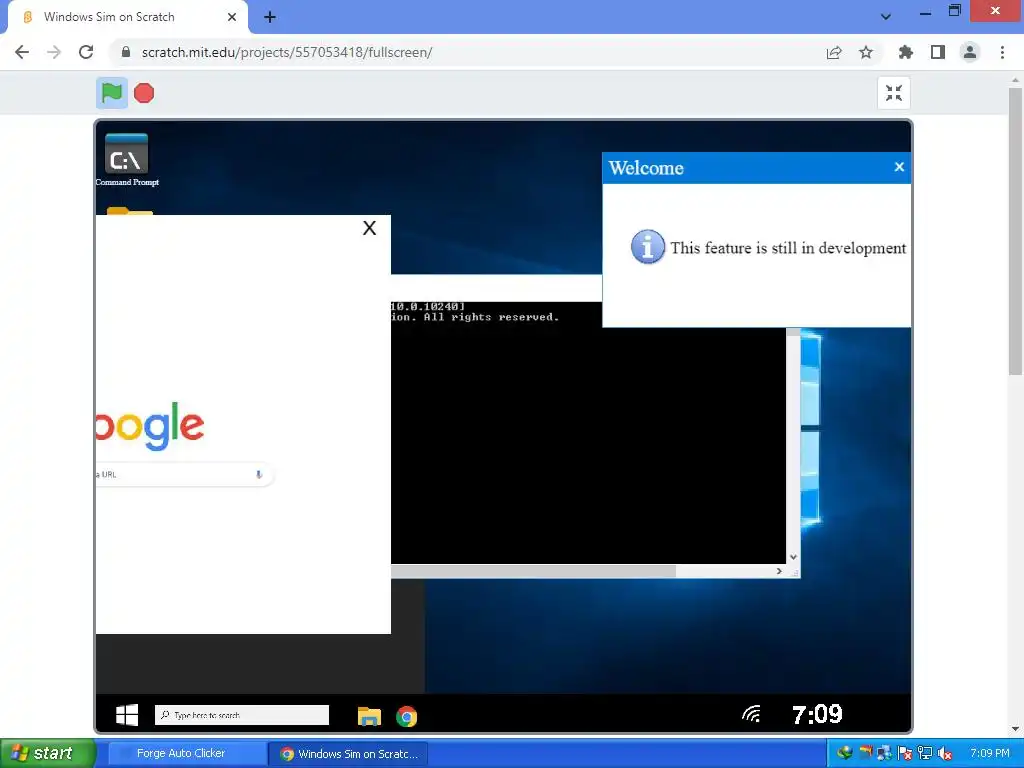Go back in Chrome browser
Viewport: 1024px width, 768px height.
pos(22,52)
